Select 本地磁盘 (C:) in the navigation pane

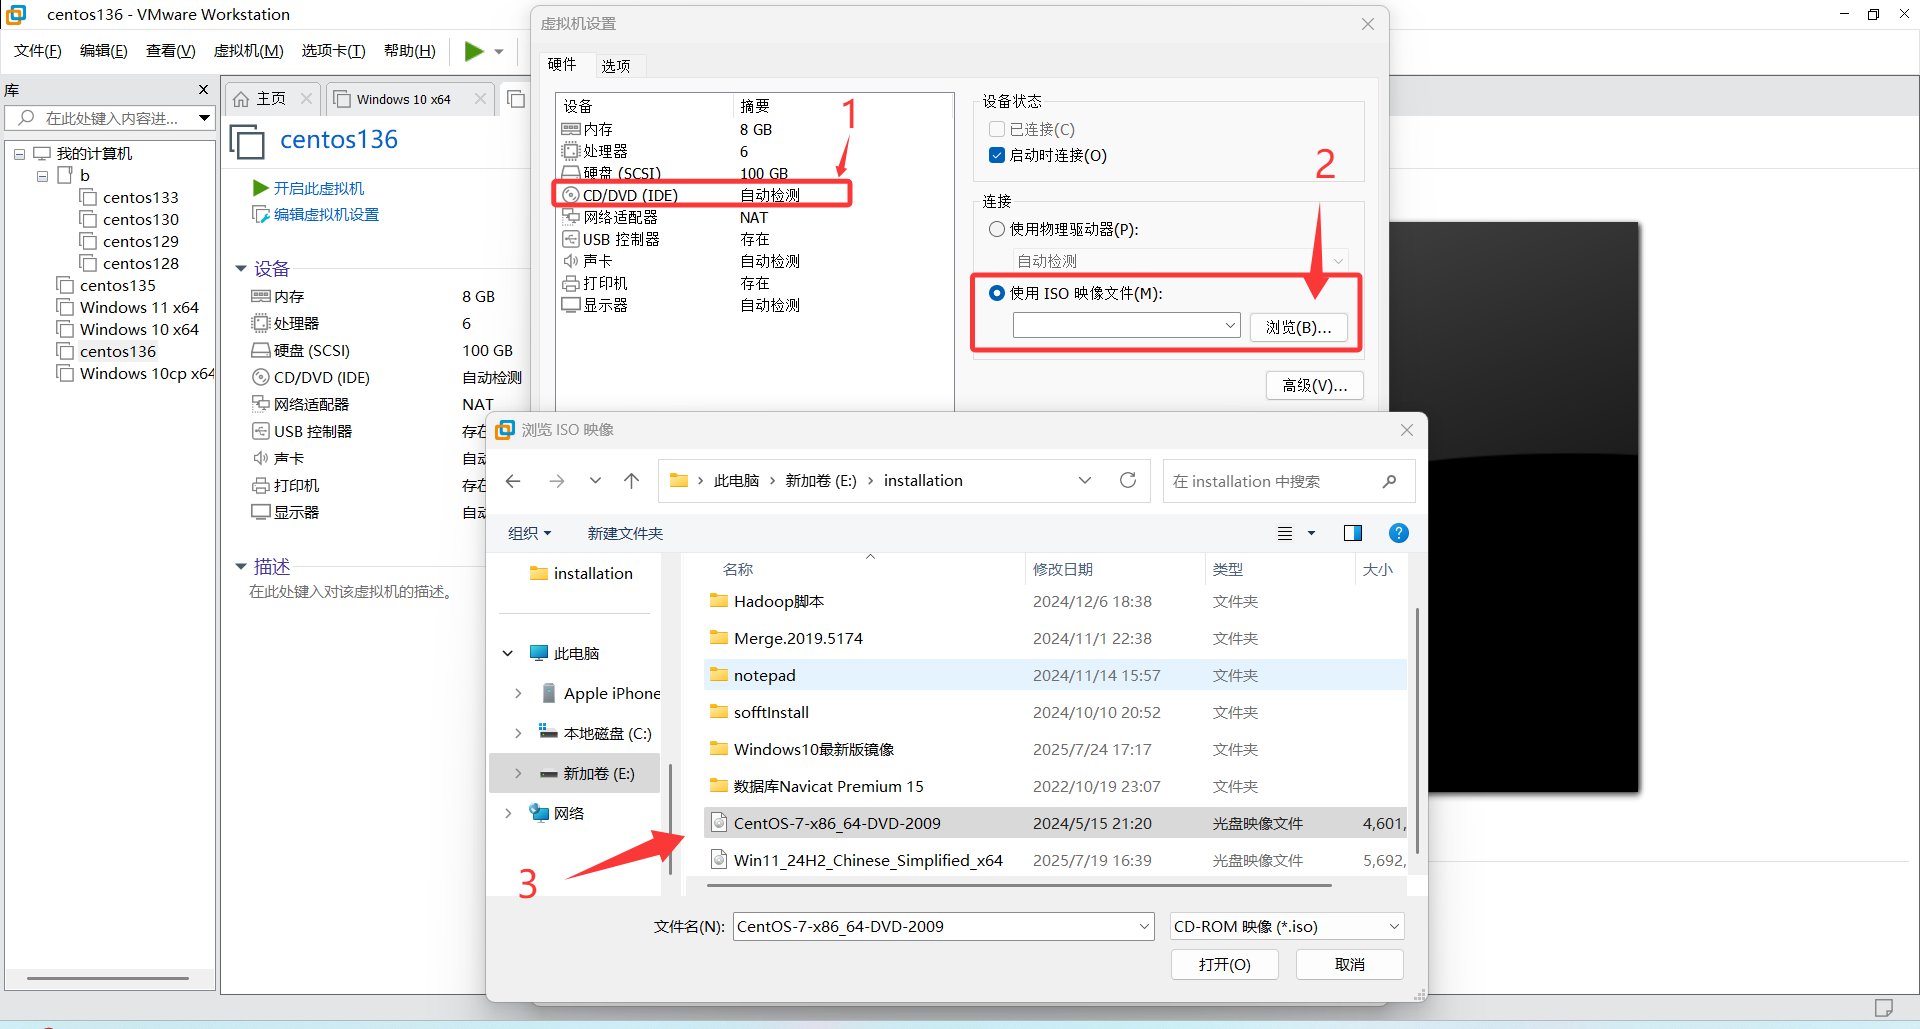pyautogui.click(x=595, y=734)
